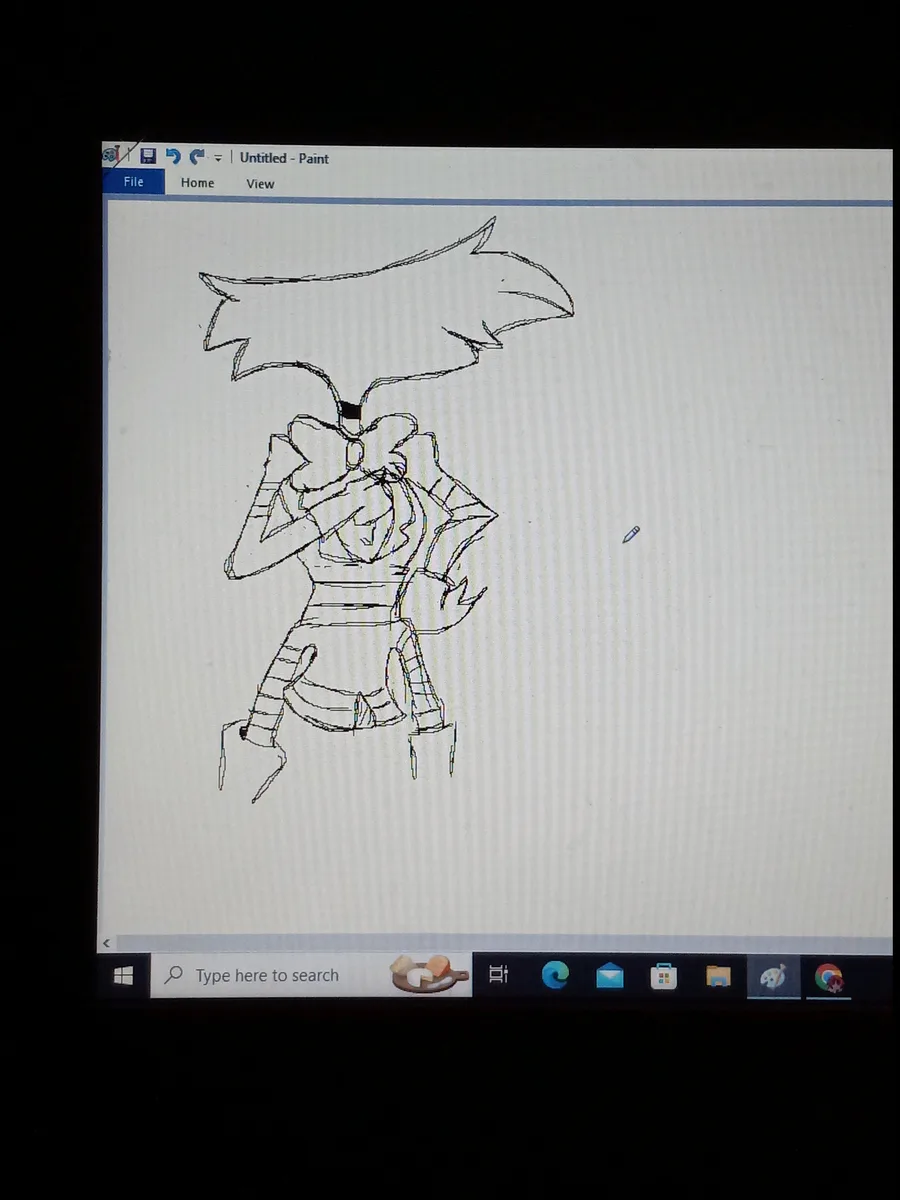Open Google Chrome from the taskbar

[x=828, y=977]
